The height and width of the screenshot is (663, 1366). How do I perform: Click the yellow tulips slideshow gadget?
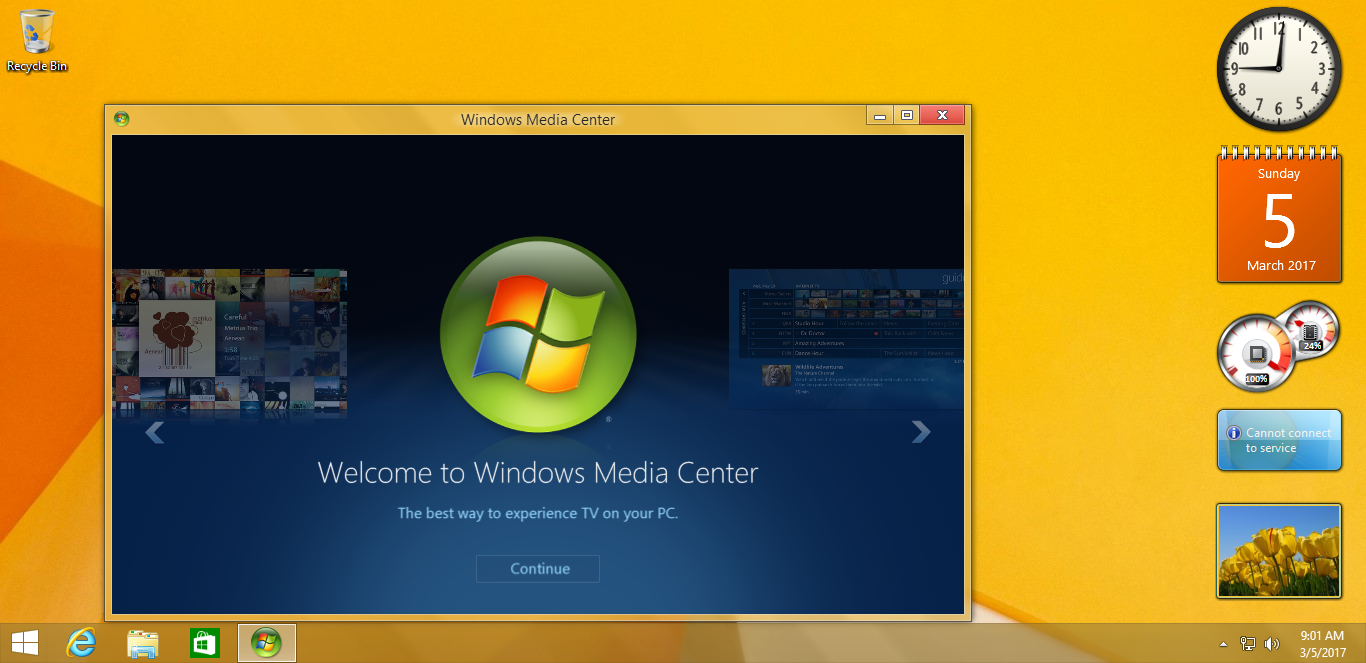[1279, 551]
